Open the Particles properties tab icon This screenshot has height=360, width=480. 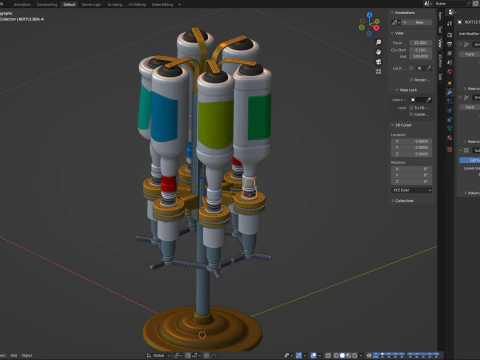(450, 101)
